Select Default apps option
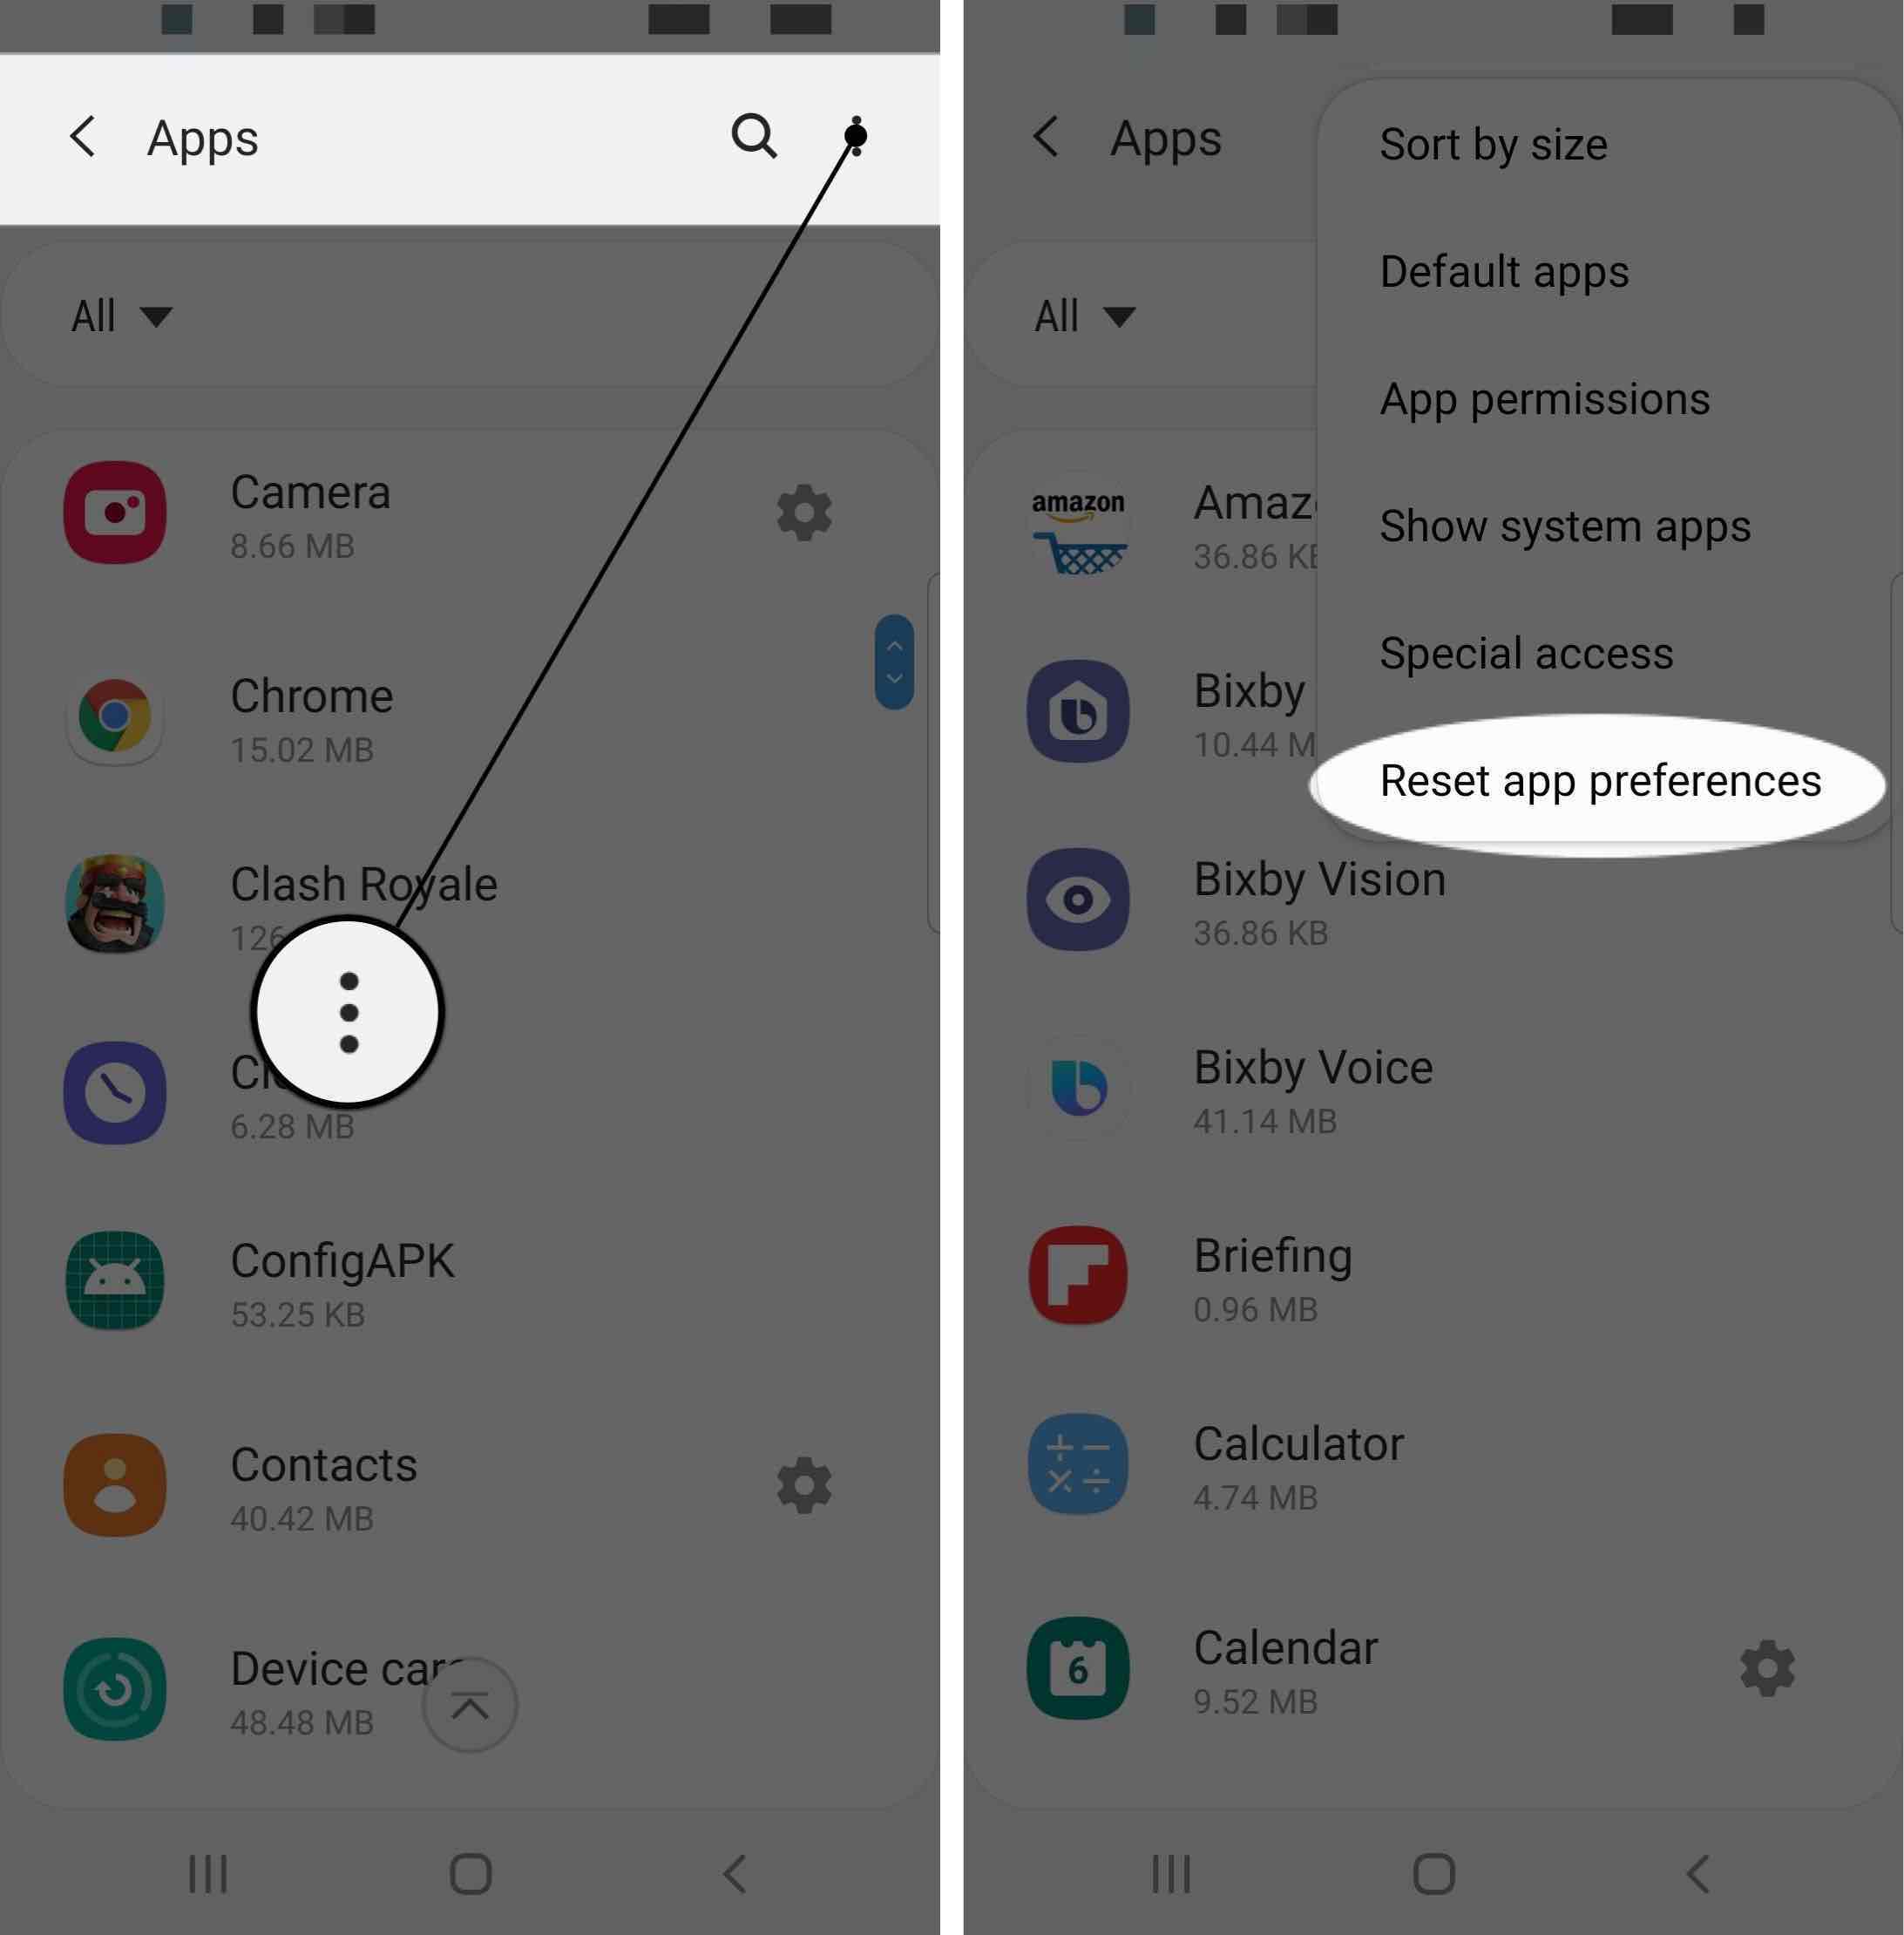The width and height of the screenshot is (1904, 1935). (1503, 272)
